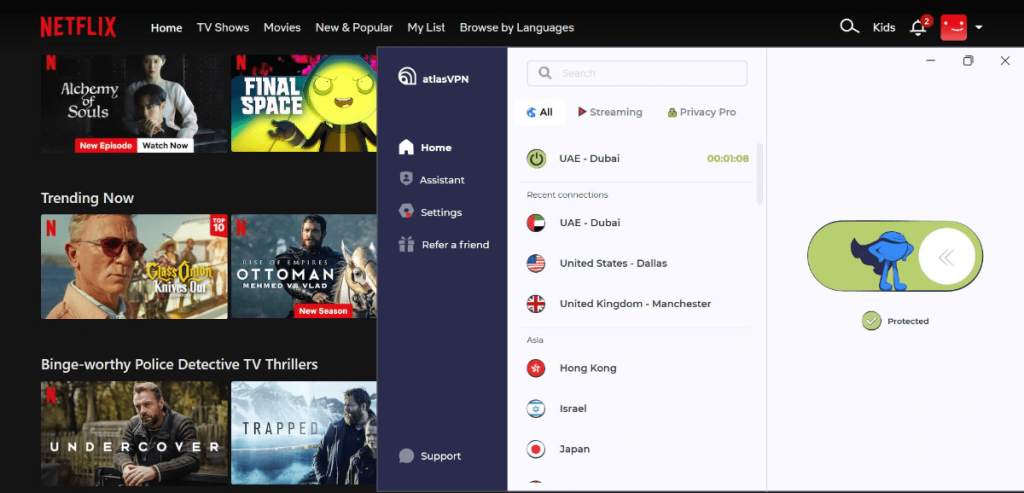Maximize the atlasVPN window
This screenshot has height=493, width=1024.
(x=968, y=60)
